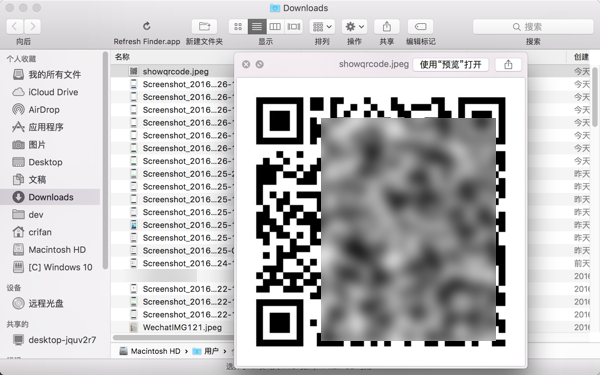Focus the 搜索 search field
600x375 pixels.
click(x=533, y=27)
